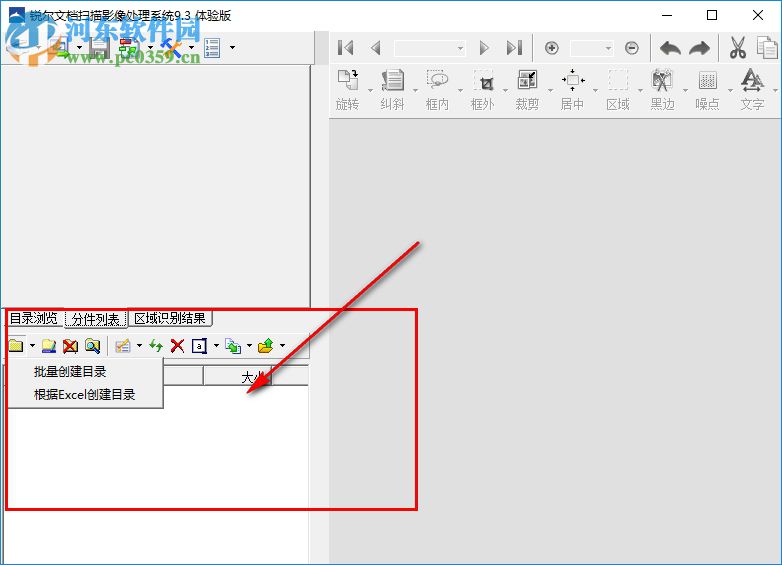Click the rename 'a' text box icon
Image resolution: width=782 pixels, height=565 pixels.
point(199,346)
